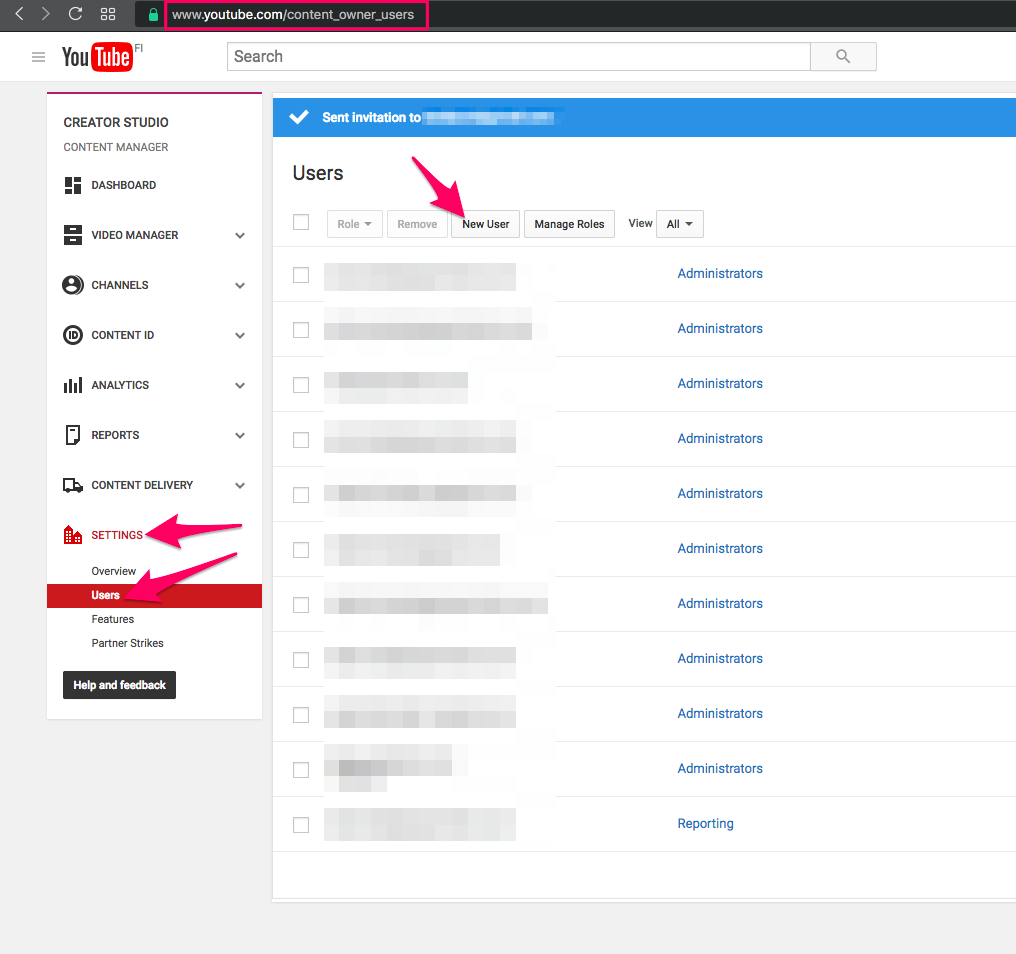Open Dashboard in Creator Studio menu
The width and height of the screenshot is (1016, 954).
(x=124, y=185)
